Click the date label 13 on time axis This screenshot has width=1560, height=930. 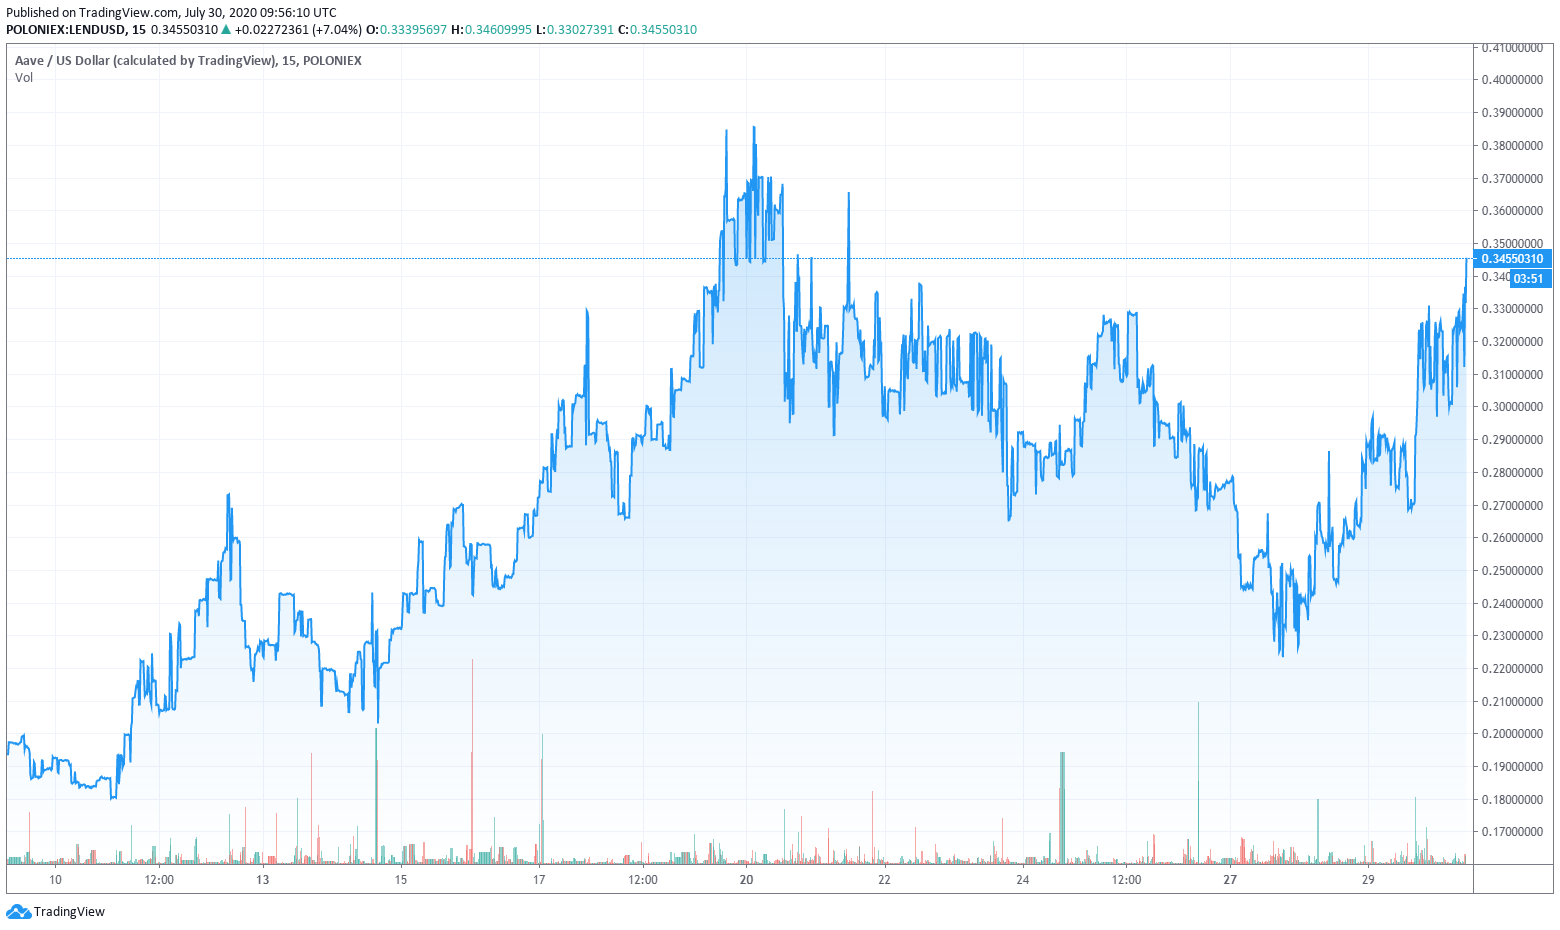(x=262, y=880)
